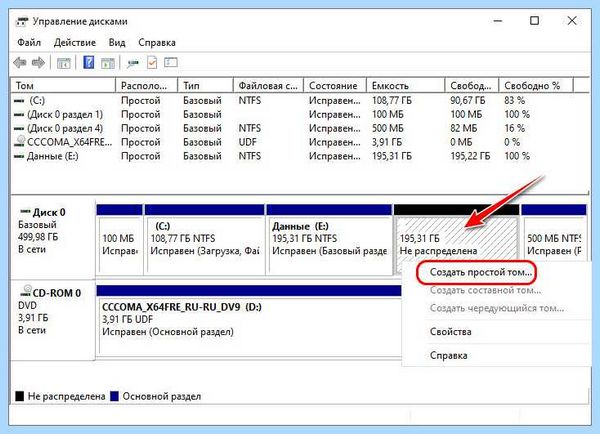This screenshot has width=600, height=434.
Task: Click drive icon of Диск 0 раздел 4
Action: (19, 129)
